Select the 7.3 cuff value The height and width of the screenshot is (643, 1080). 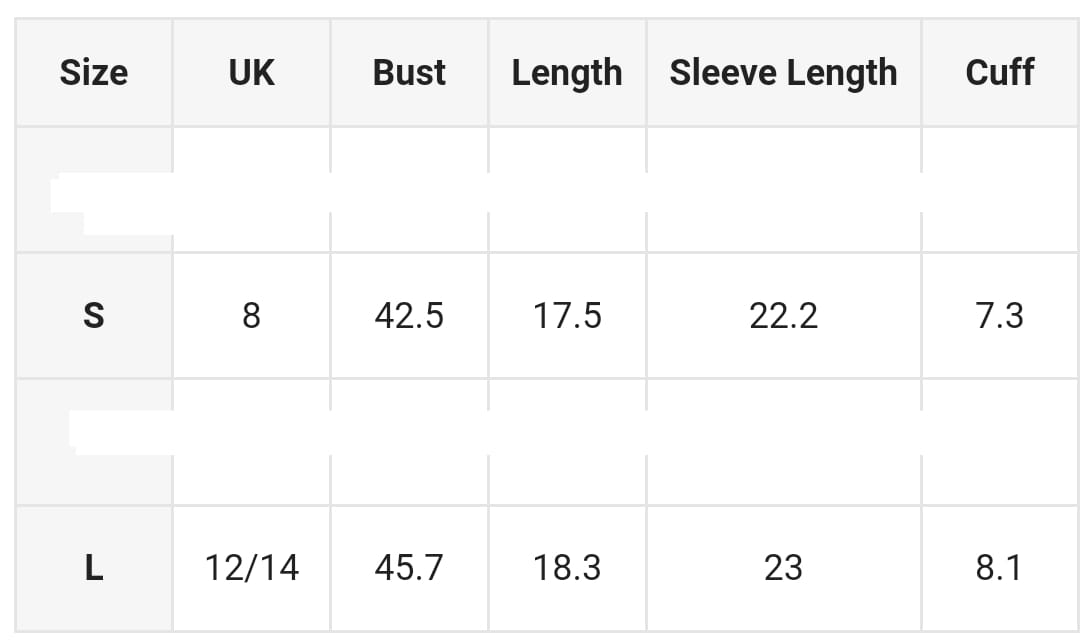pyautogui.click(x=999, y=316)
